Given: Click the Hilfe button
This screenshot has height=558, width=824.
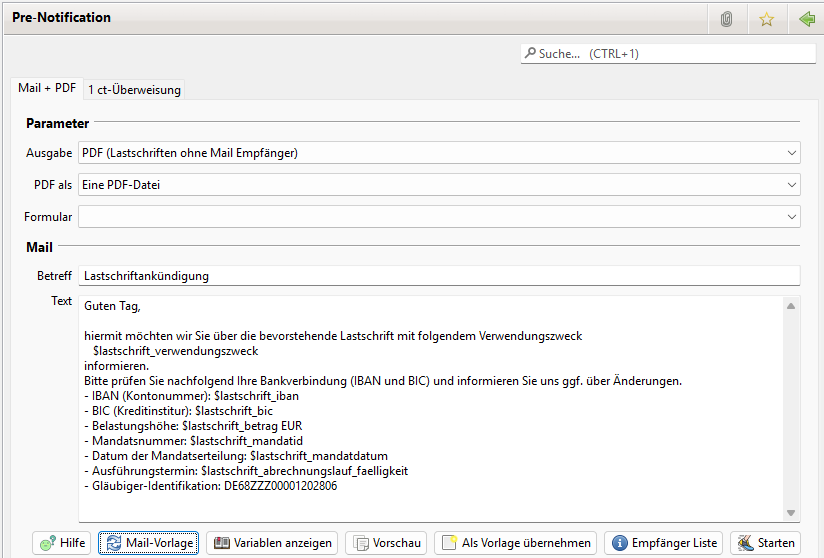Looking at the screenshot, I should [62, 543].
